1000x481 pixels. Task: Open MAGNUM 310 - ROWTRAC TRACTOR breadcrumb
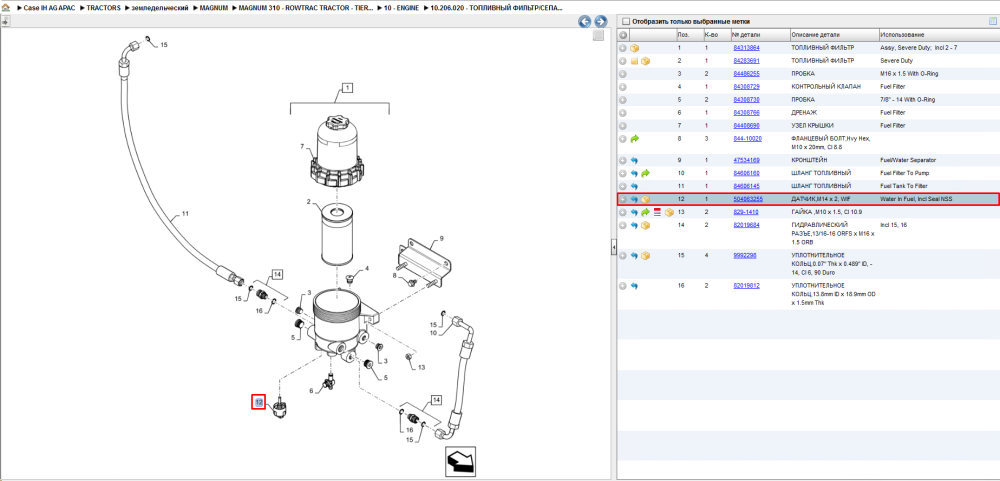(303, 8)
